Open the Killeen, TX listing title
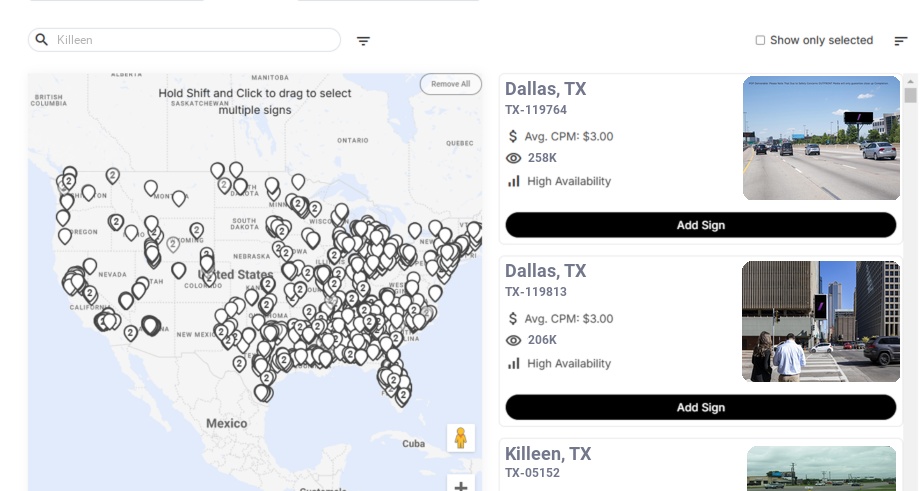The image size is (920, 491). [x=548, y=454]
